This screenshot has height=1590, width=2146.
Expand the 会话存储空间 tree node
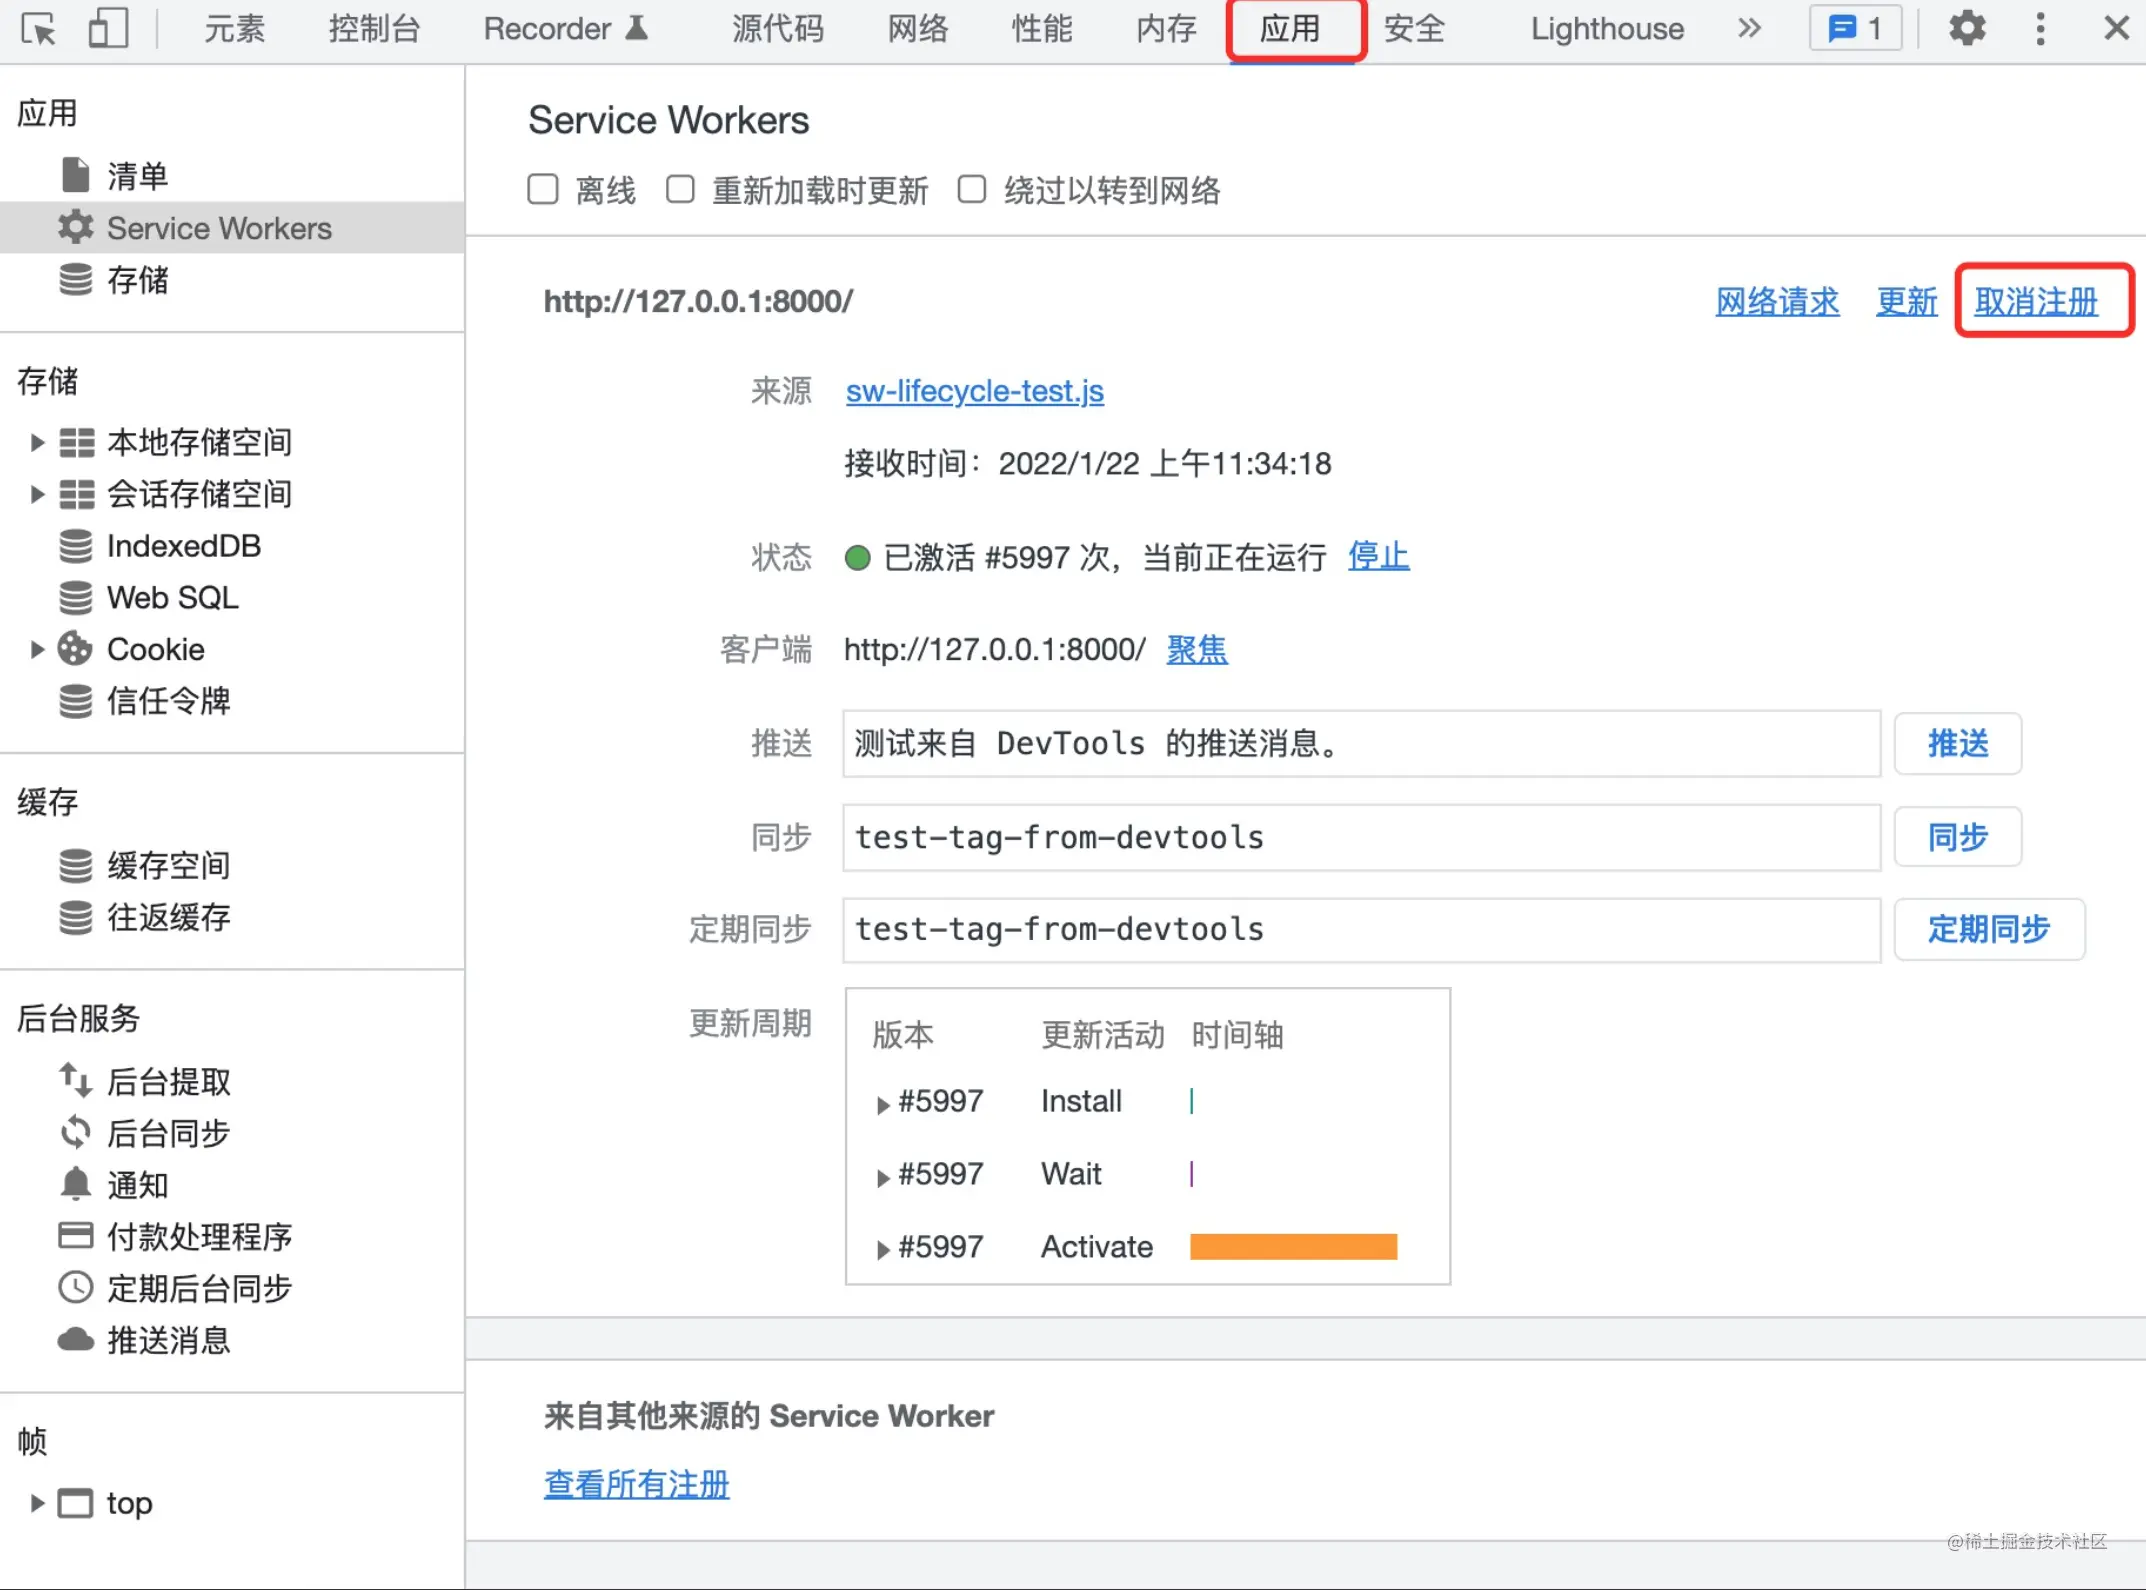37,494
